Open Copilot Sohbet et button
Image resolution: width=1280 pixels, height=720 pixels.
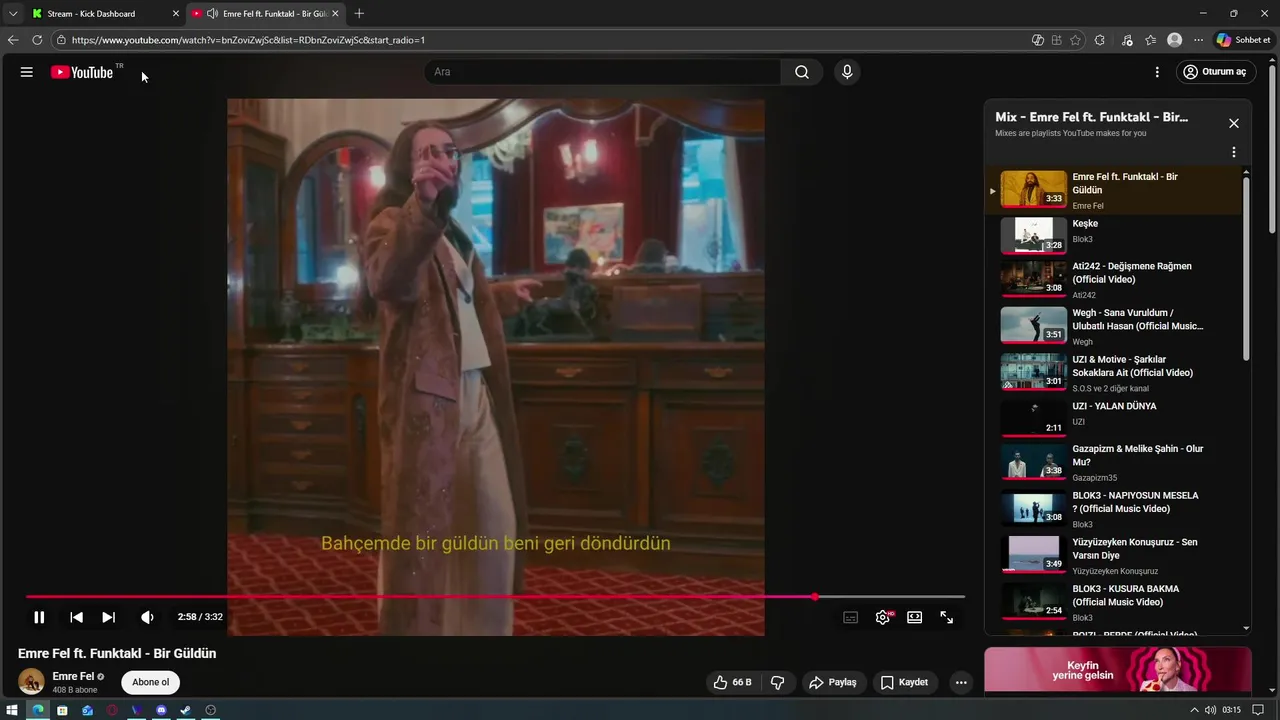[1243, 40]
